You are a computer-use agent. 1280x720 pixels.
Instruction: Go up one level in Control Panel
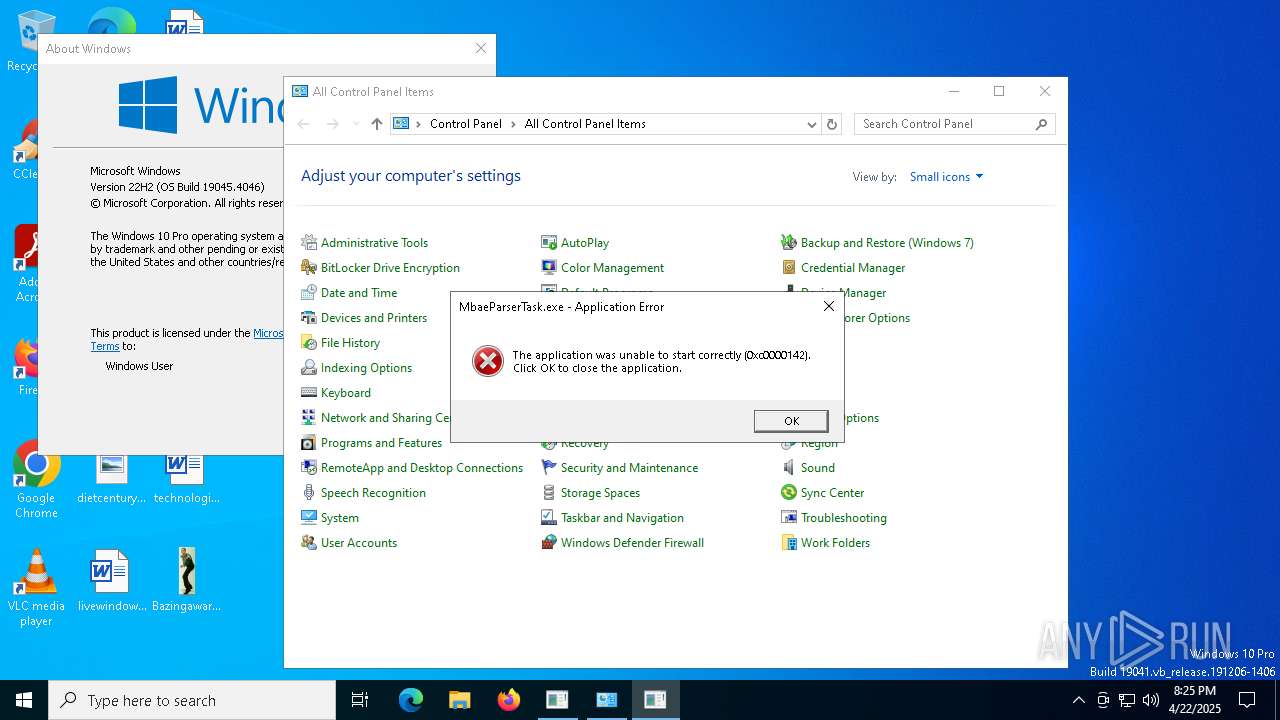click(377, 124)
